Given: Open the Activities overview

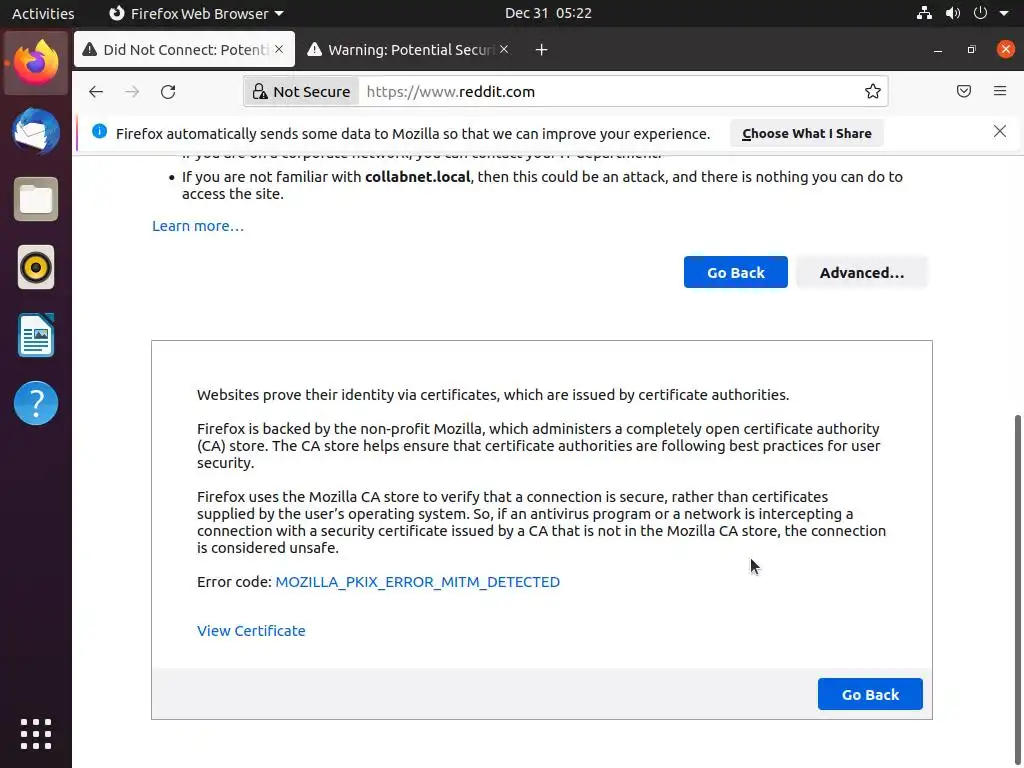Looking at the screenshot, I should click(43, 13).
